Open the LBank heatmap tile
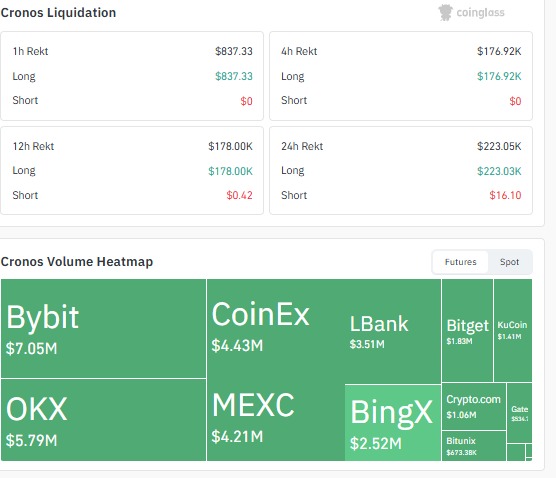This screenshot has width=556, height=478. point(393,331)
